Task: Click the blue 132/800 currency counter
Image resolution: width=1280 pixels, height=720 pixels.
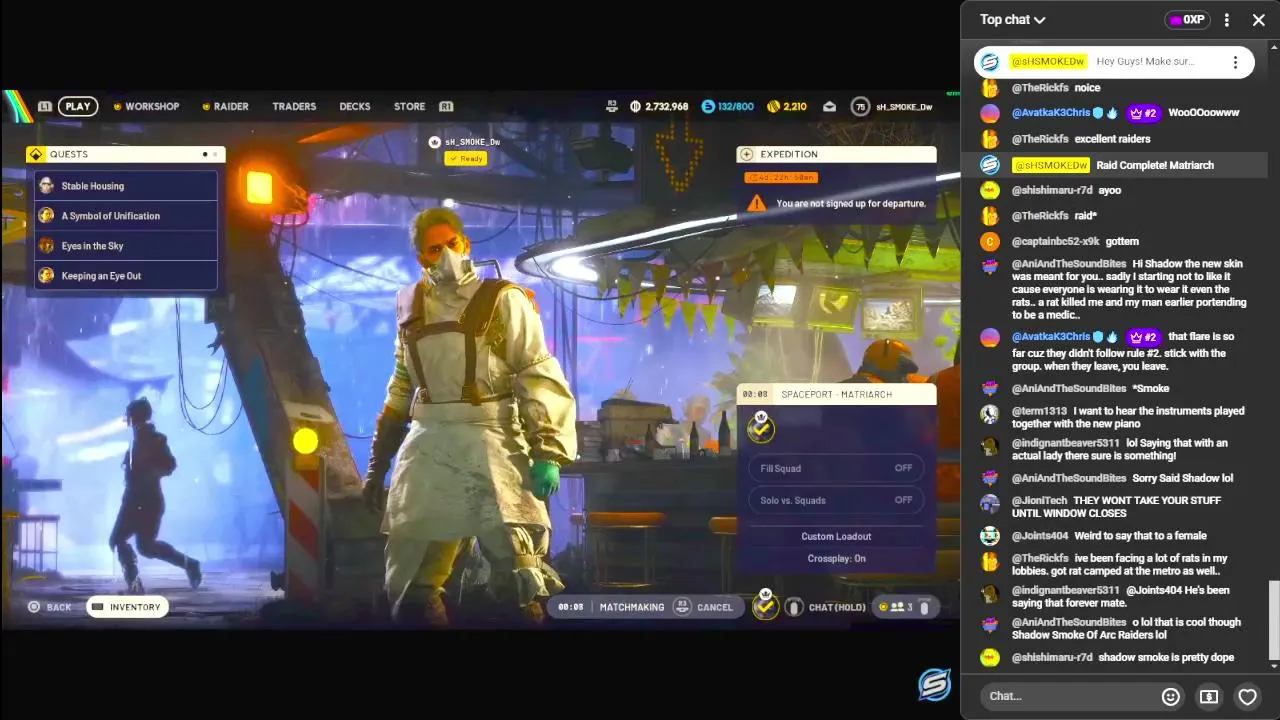Action: [x=728, y=106]
